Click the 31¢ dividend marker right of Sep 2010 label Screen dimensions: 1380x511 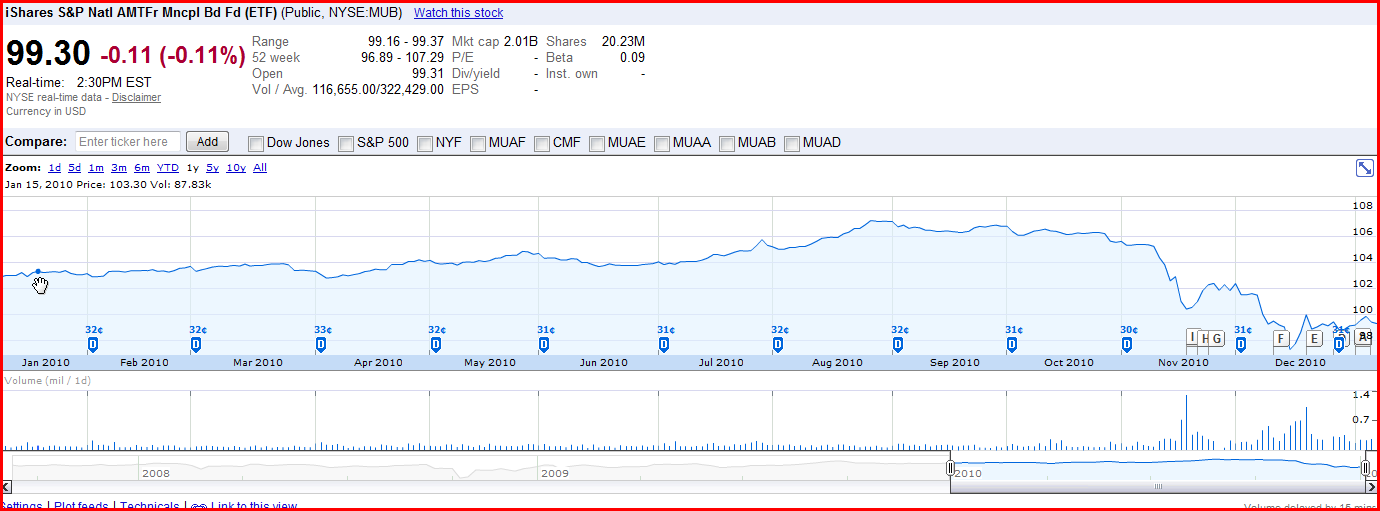(x=1013, y=344)
